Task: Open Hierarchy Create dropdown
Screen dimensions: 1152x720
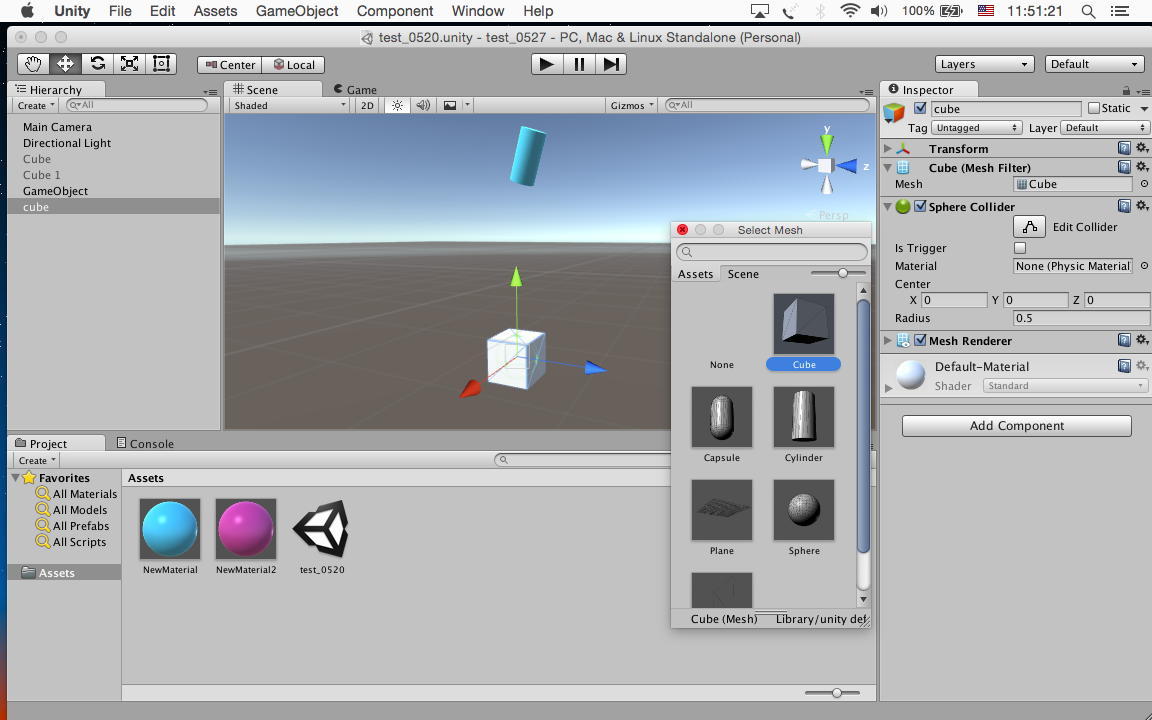Action: click(x=36, y=105)
